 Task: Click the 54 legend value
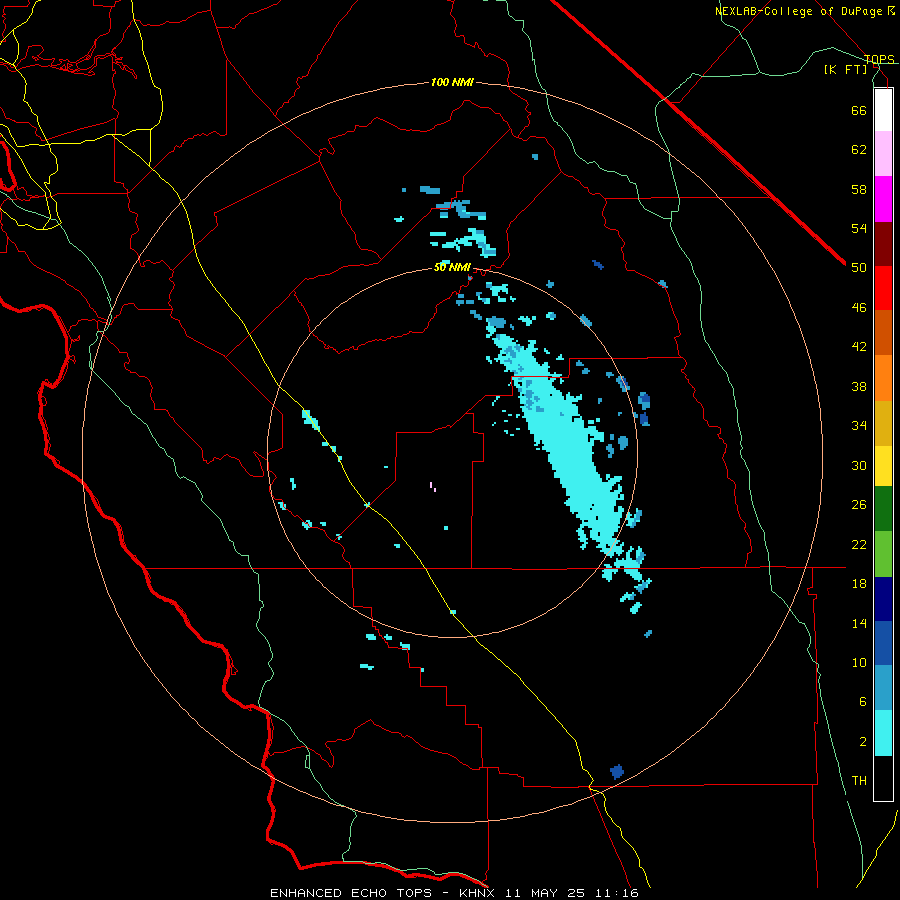click(x=859, y=228)
